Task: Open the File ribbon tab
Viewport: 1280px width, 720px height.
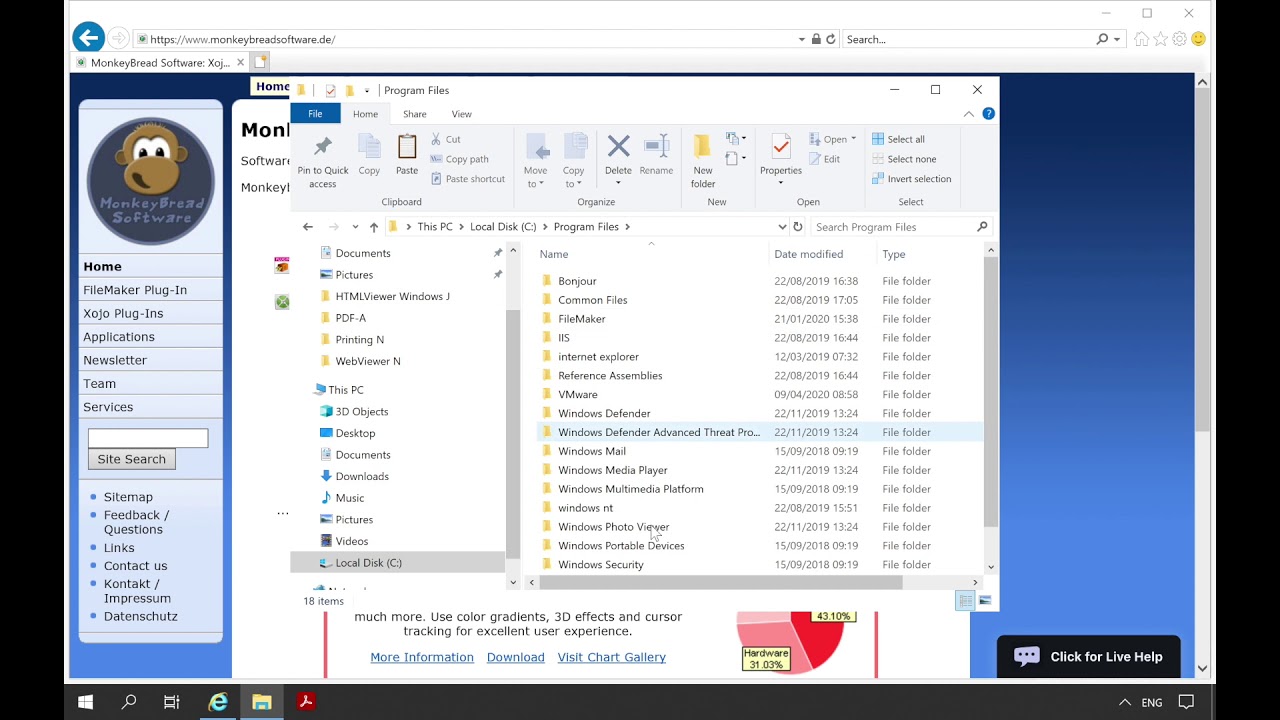Action: pos(315,114)
